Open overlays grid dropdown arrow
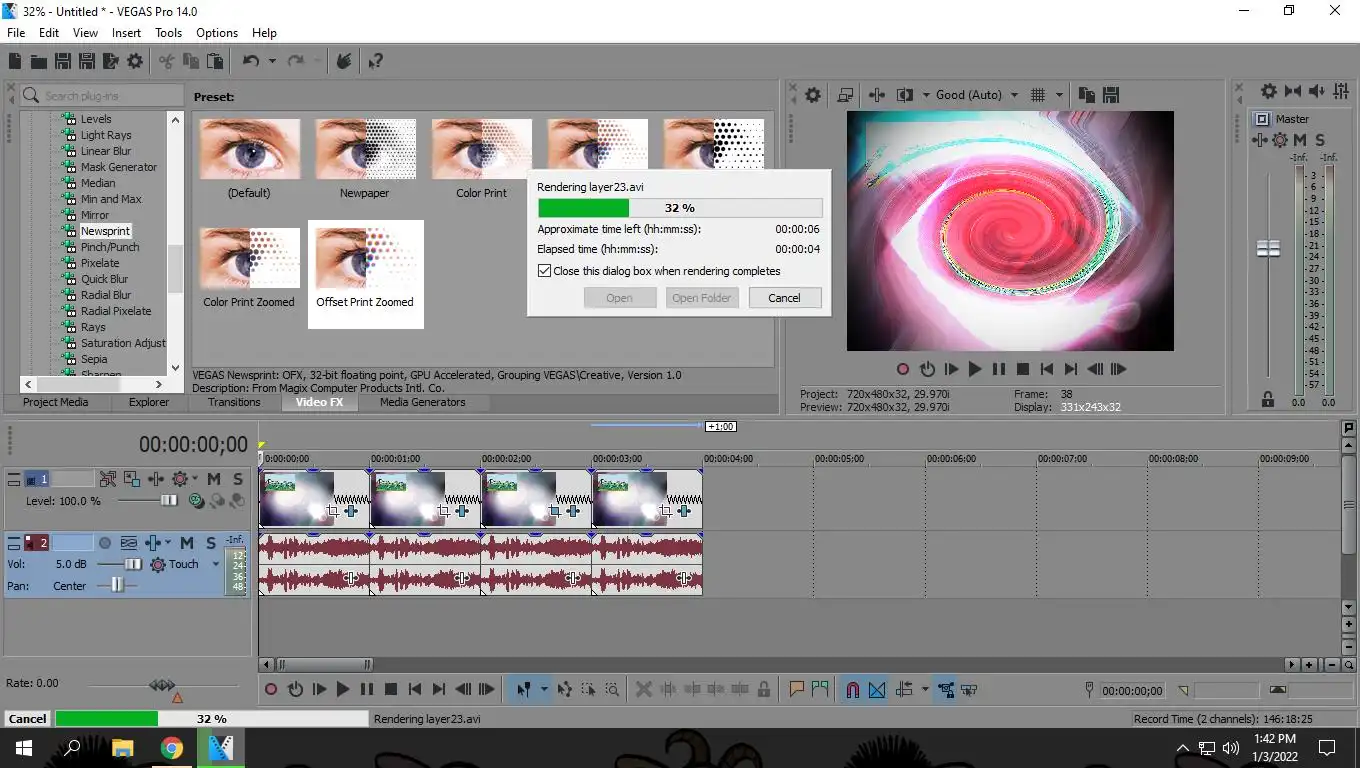This screenshot has height=768, width=1360. pos(1058,95)
